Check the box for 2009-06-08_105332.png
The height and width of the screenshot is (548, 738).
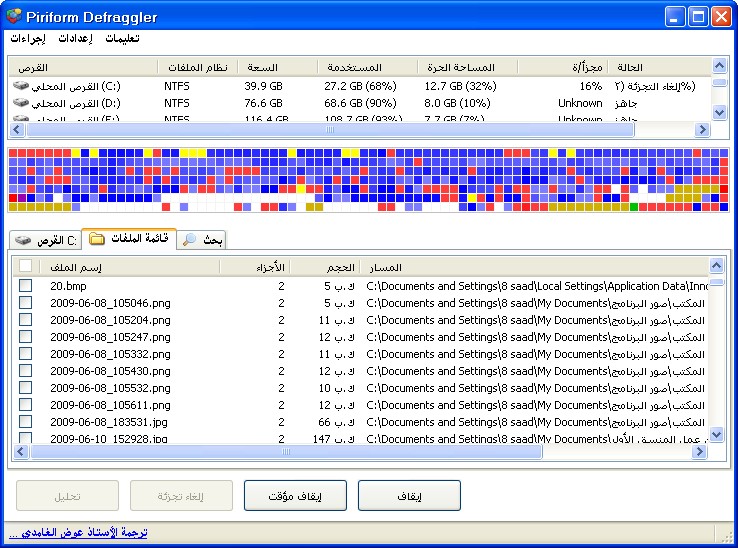tap(25, 354)
